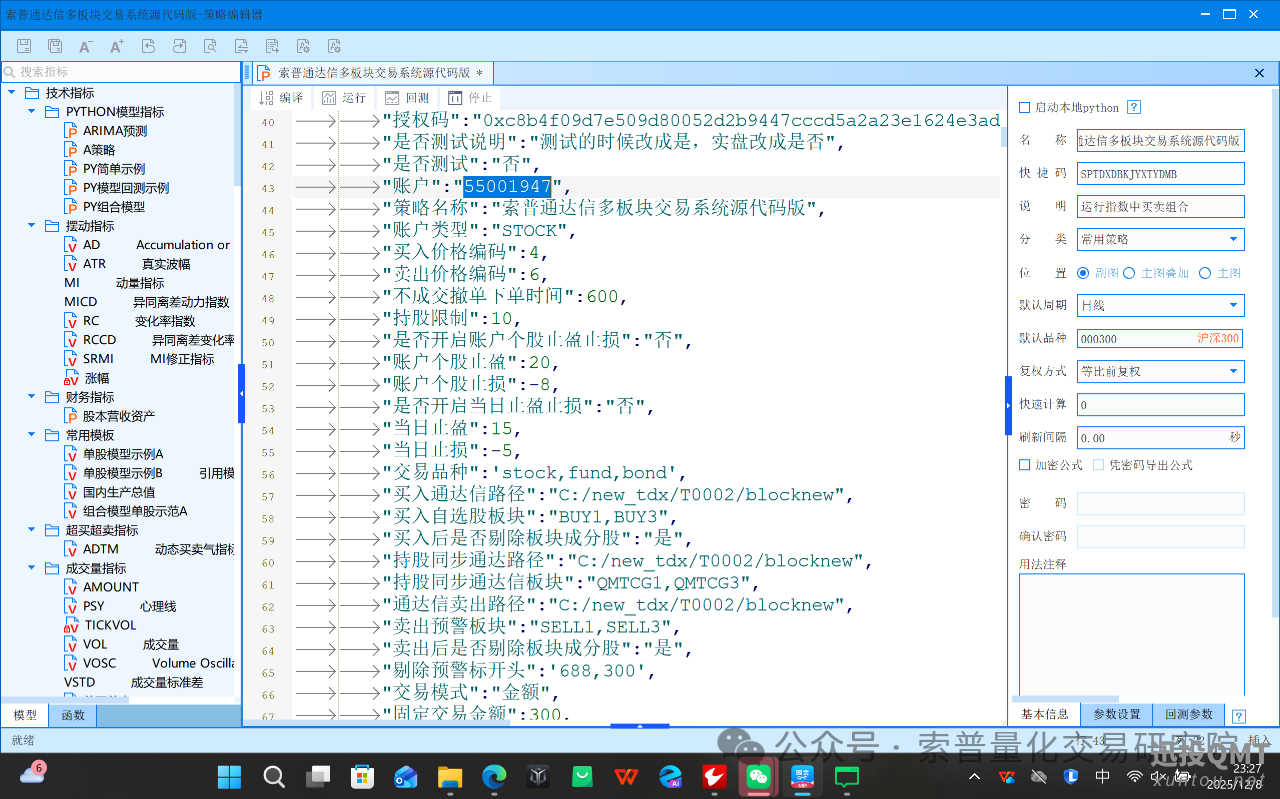Viewport: 1280px width, 799px height.
Task: Collapse the 摆动指标 tree folder
Action: pos(31,226)
